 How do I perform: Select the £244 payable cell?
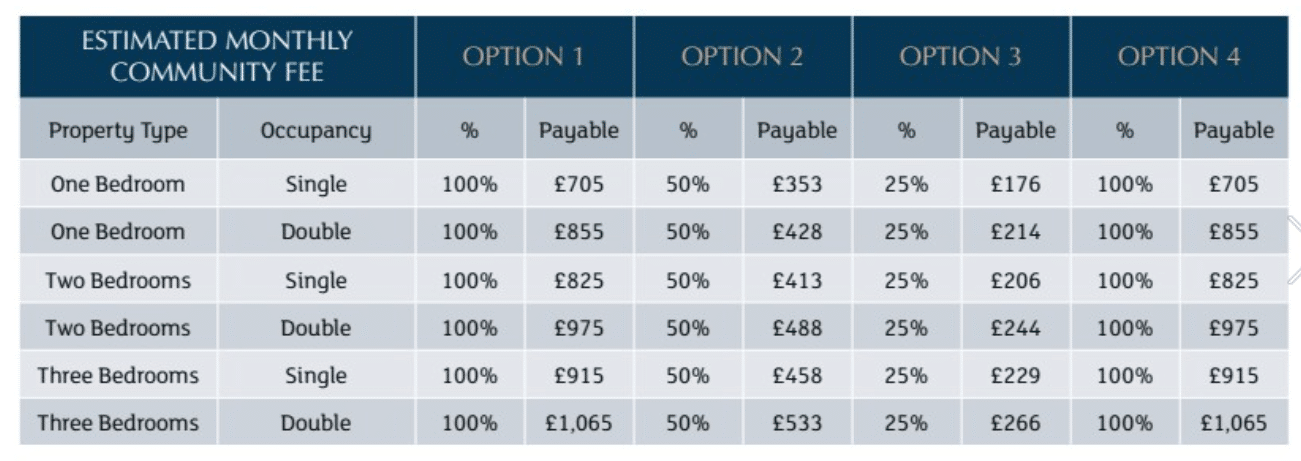click(x=1015, y=328)
